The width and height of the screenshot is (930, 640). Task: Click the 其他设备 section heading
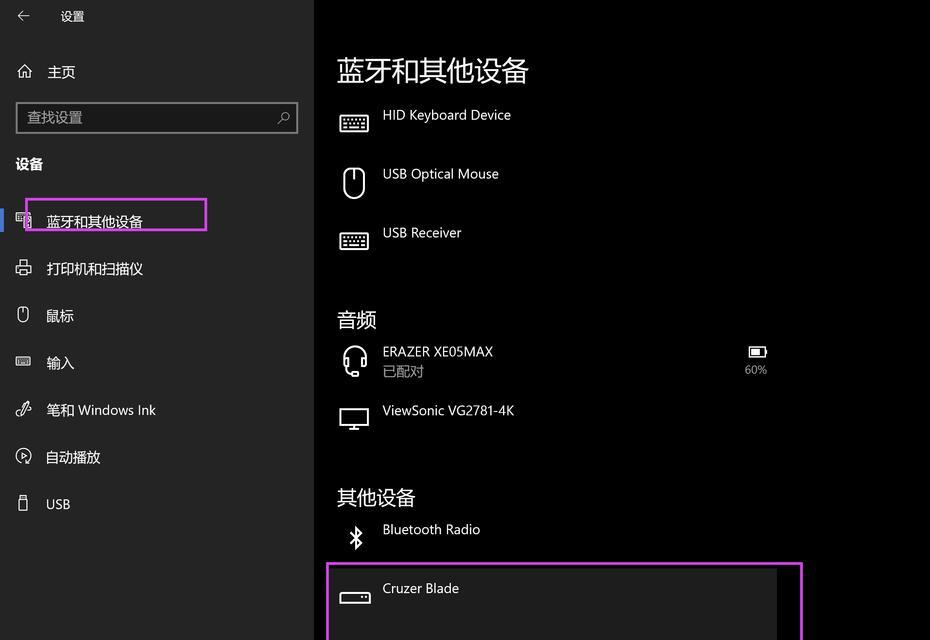pos(376,497)
